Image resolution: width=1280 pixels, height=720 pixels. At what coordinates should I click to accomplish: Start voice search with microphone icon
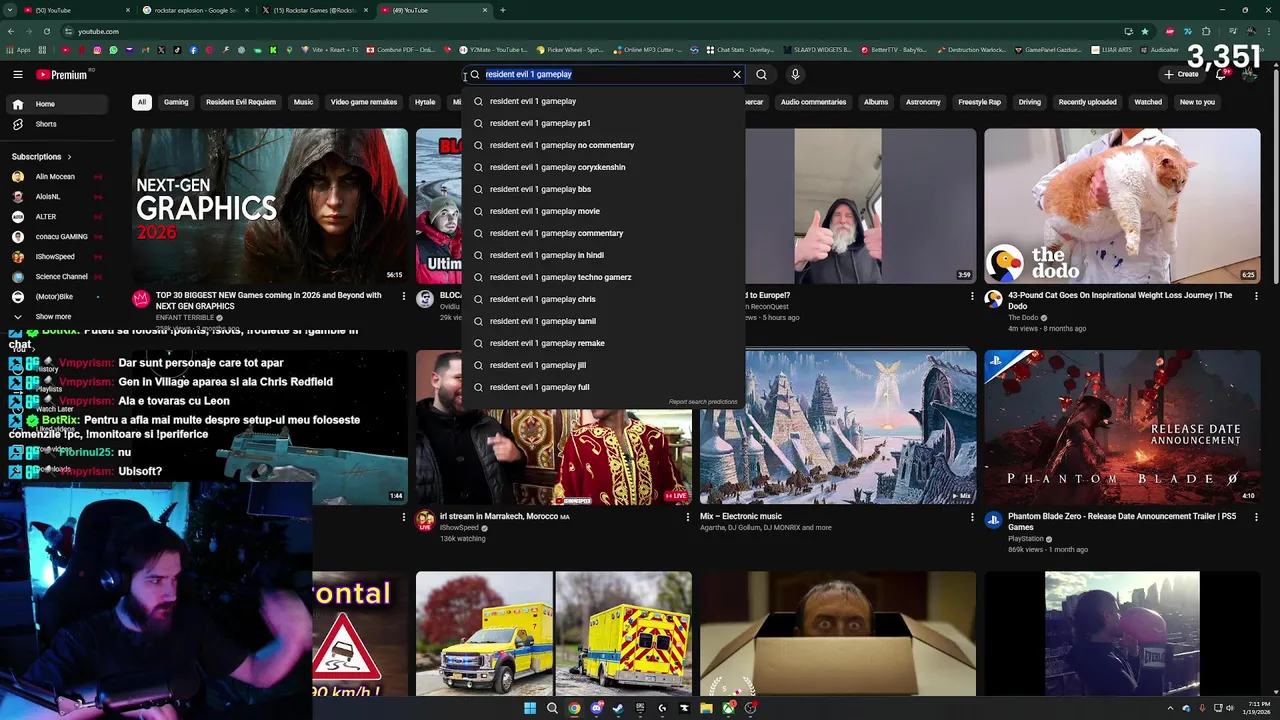point(795,74)
